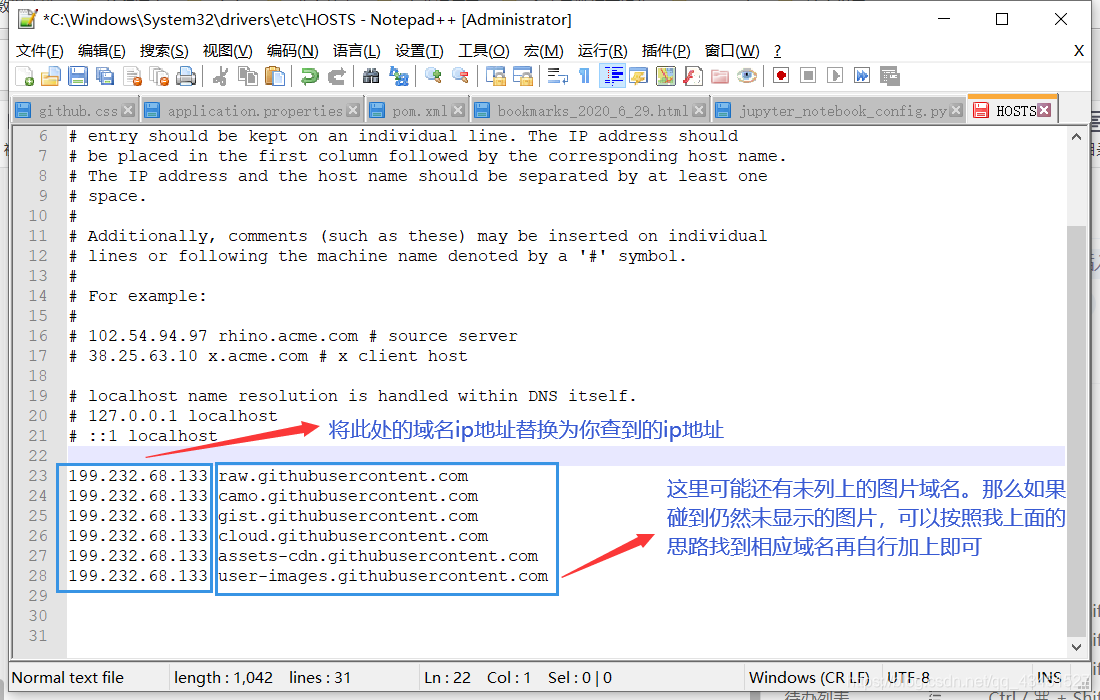Toggle show all characters pilcrow icon

point(584,76)
